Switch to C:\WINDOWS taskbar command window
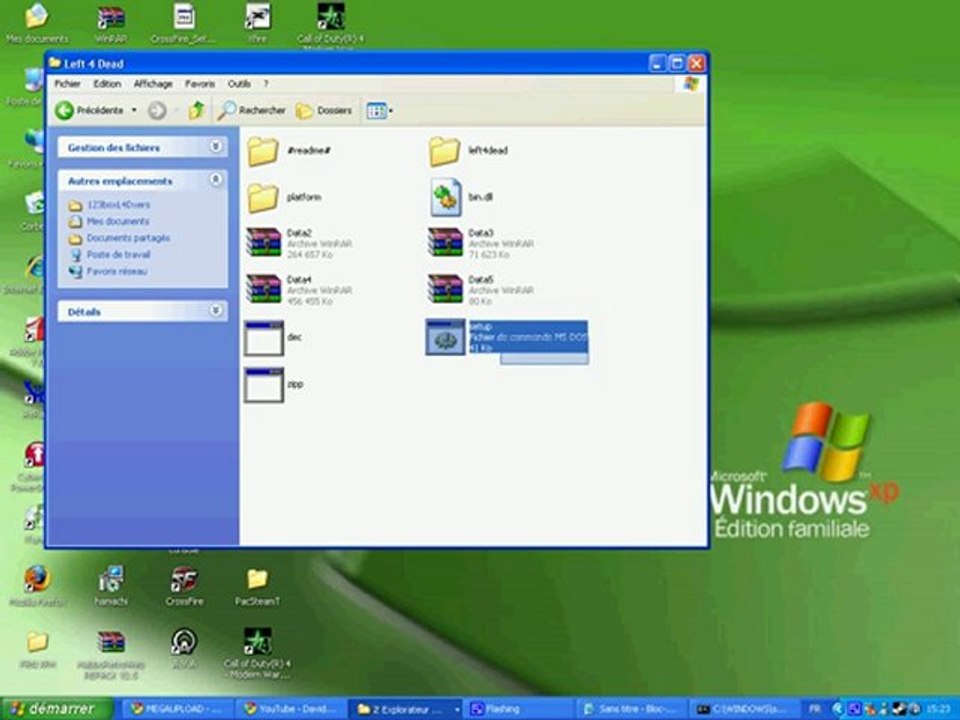Viewport: 960px width, 720px height. click(745, 709)
